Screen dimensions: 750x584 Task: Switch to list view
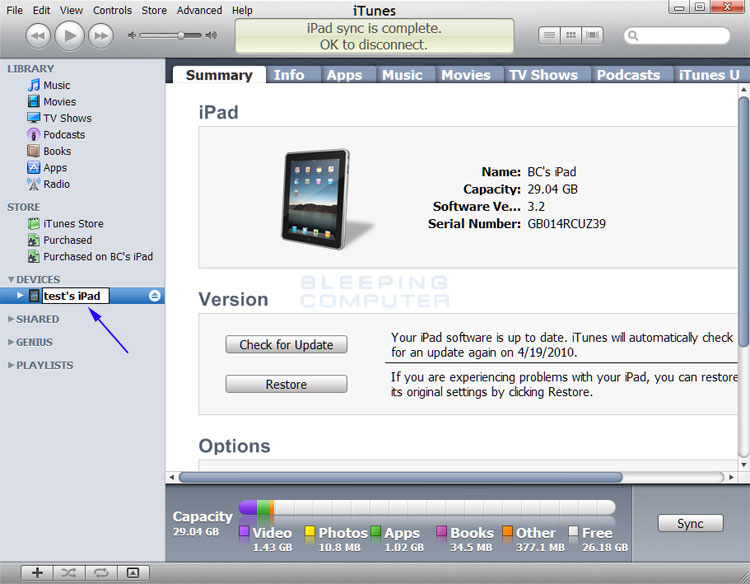[549, 35]
